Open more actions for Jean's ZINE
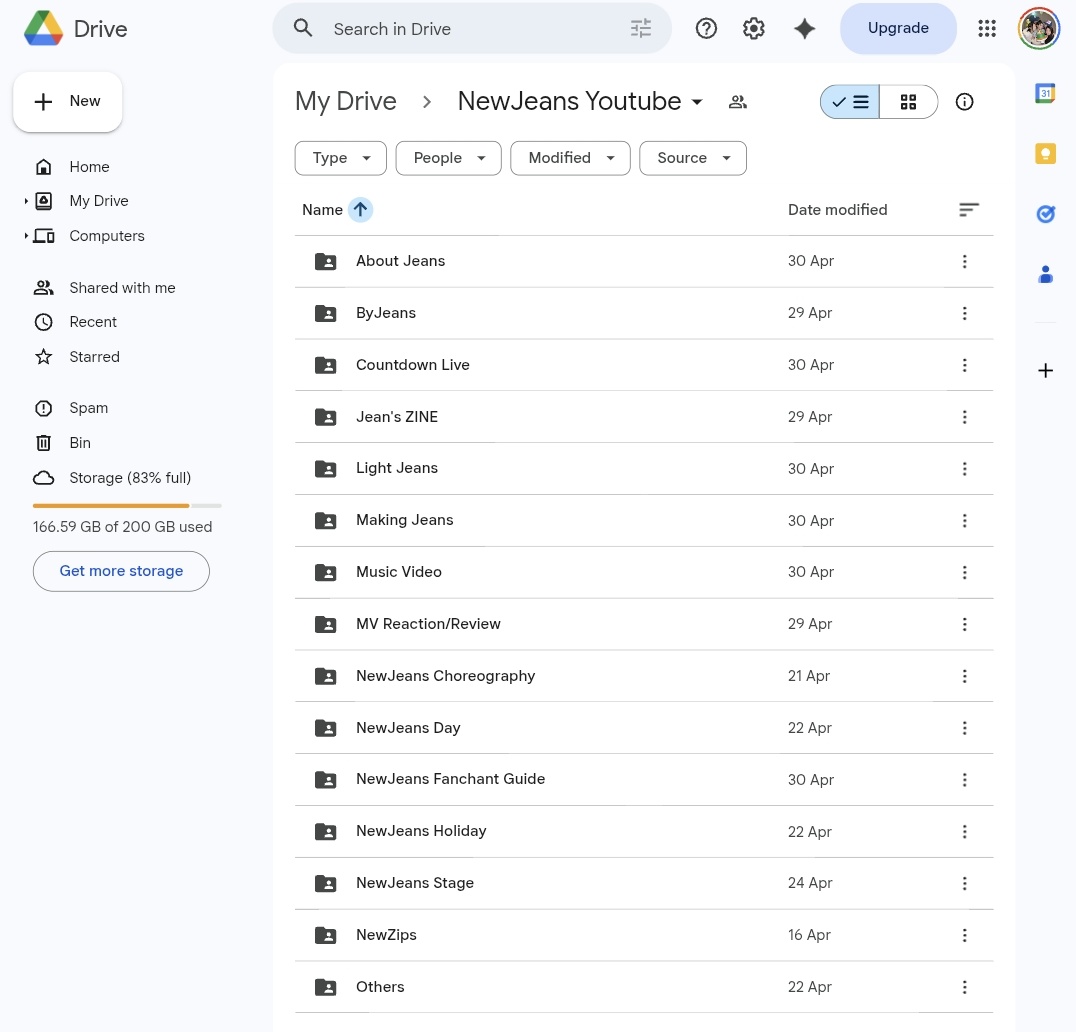This screenshot has width=1076, height=1032. (x=964, y=417)
